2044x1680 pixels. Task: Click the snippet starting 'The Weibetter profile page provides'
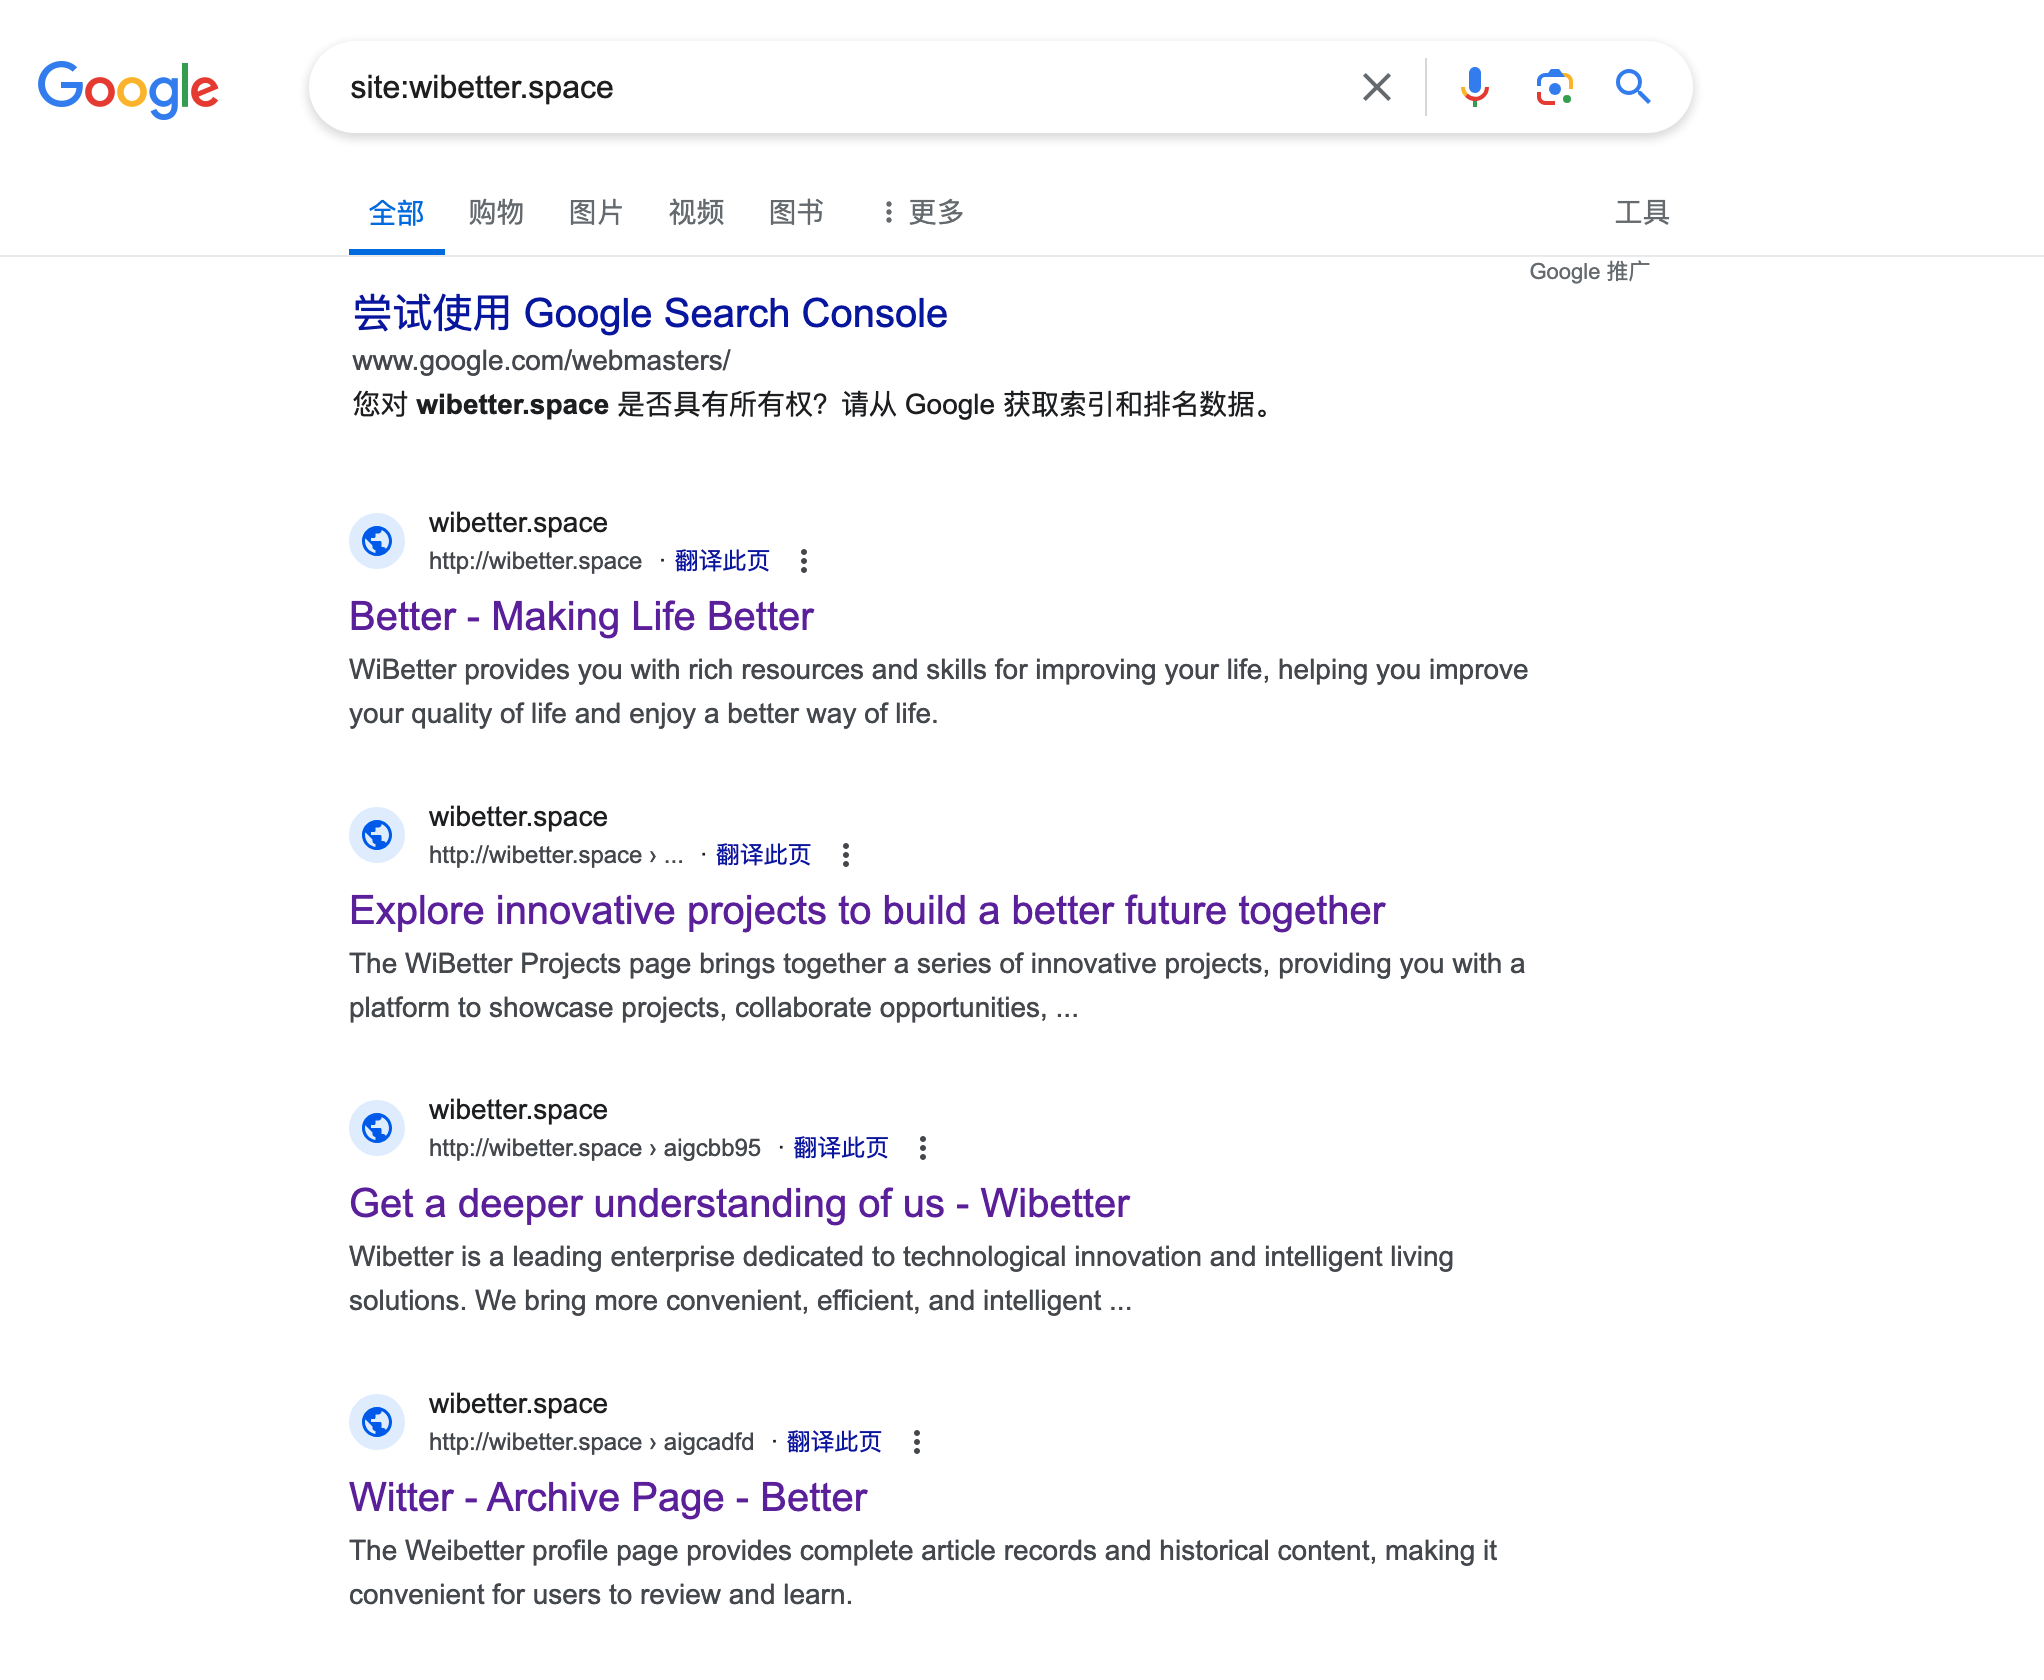click(923, 1572)
